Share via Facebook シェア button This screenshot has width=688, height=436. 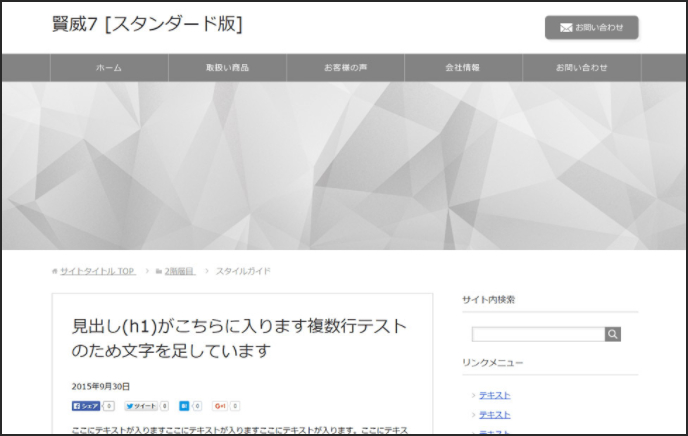coord(86,406)
